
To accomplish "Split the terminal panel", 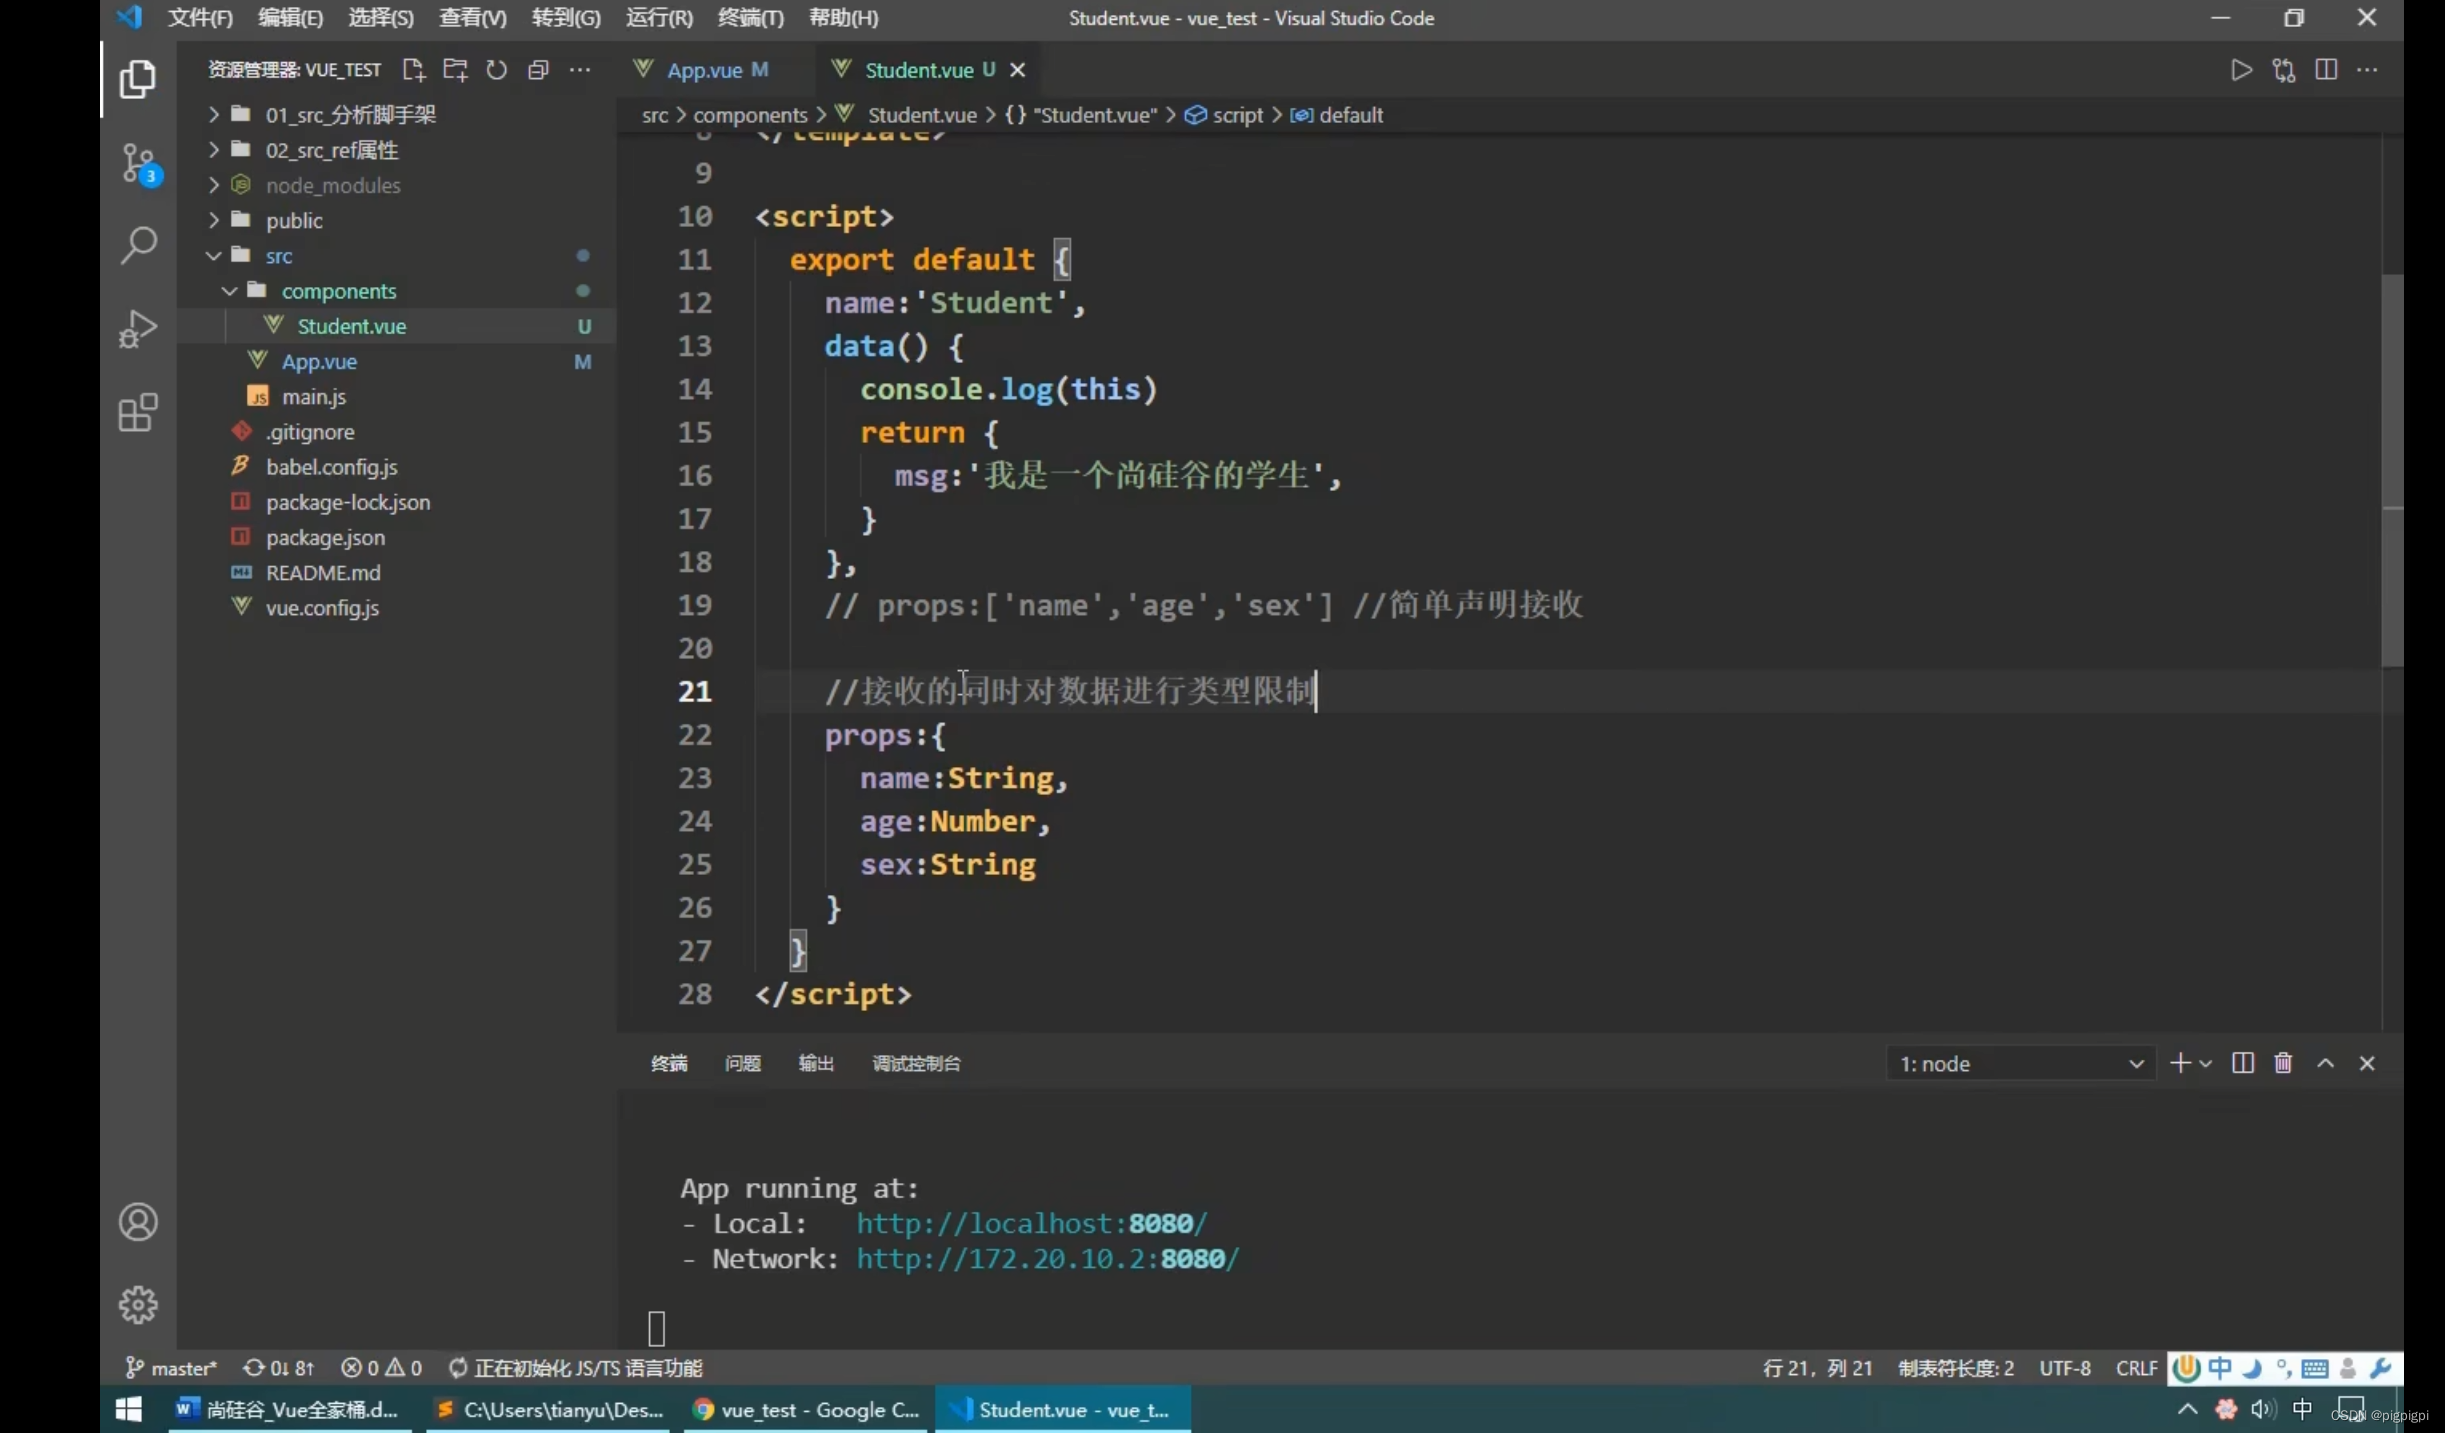I will click(2243, 1063).
